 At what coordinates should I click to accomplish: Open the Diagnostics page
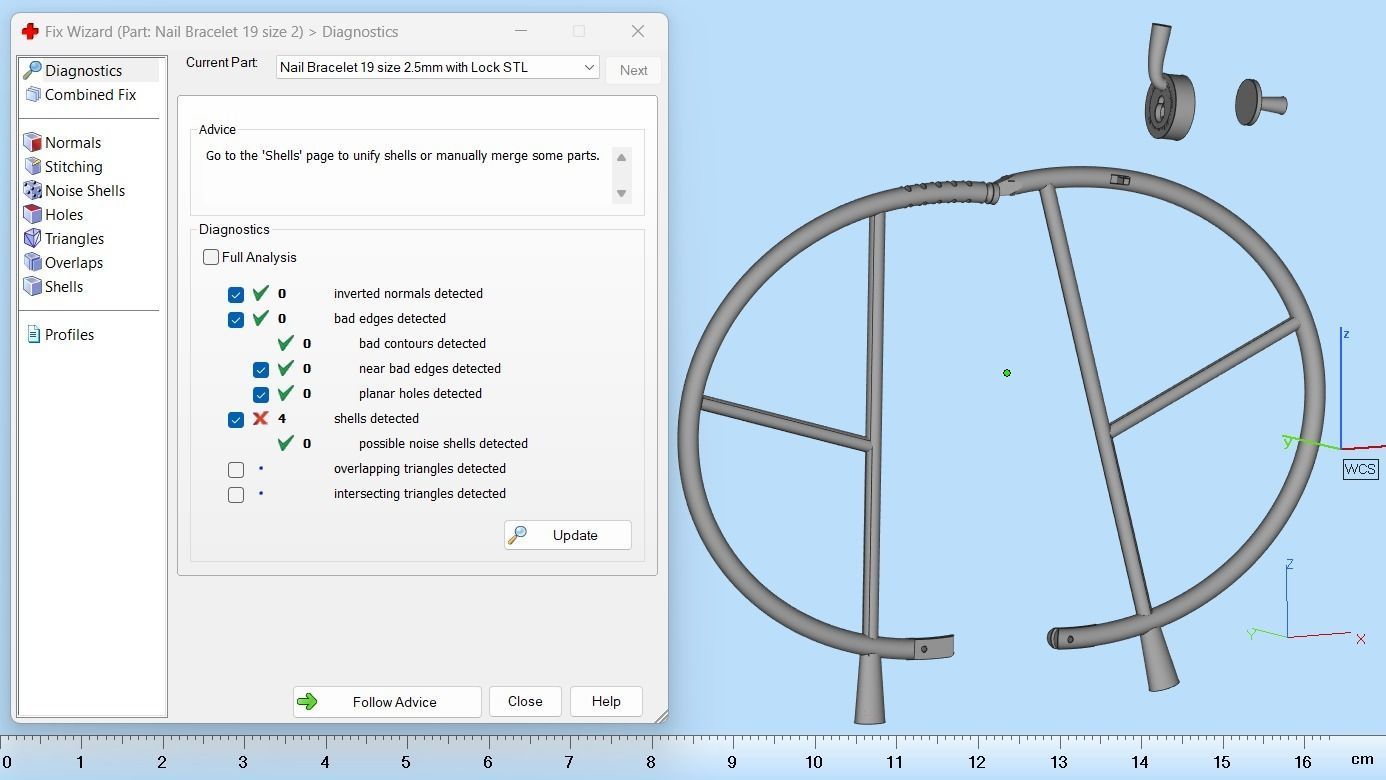tap(83, 70)
